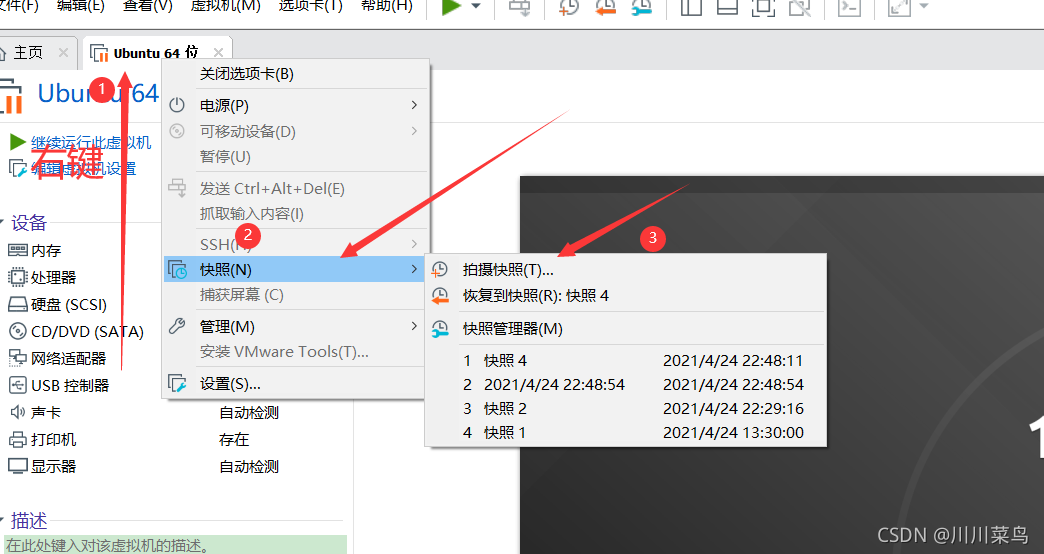Image resolution: width=1044 pixels, height=554 pixels.
Task: Select snapshot entry 2 dated 22:48:54
Action: pyautogui.click(x=626, y=384)
